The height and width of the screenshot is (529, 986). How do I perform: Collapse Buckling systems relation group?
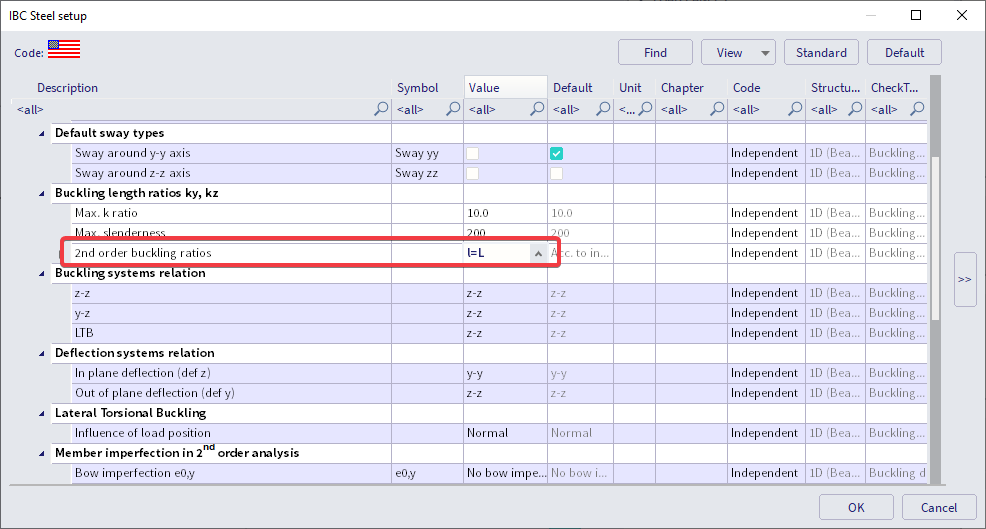42,274
